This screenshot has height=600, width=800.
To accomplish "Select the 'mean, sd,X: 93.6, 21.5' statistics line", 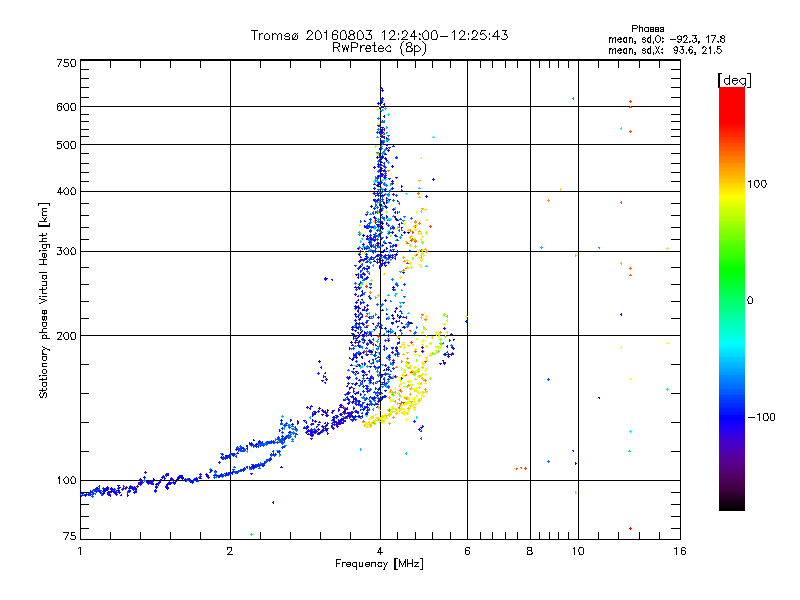I will (665, 50).
